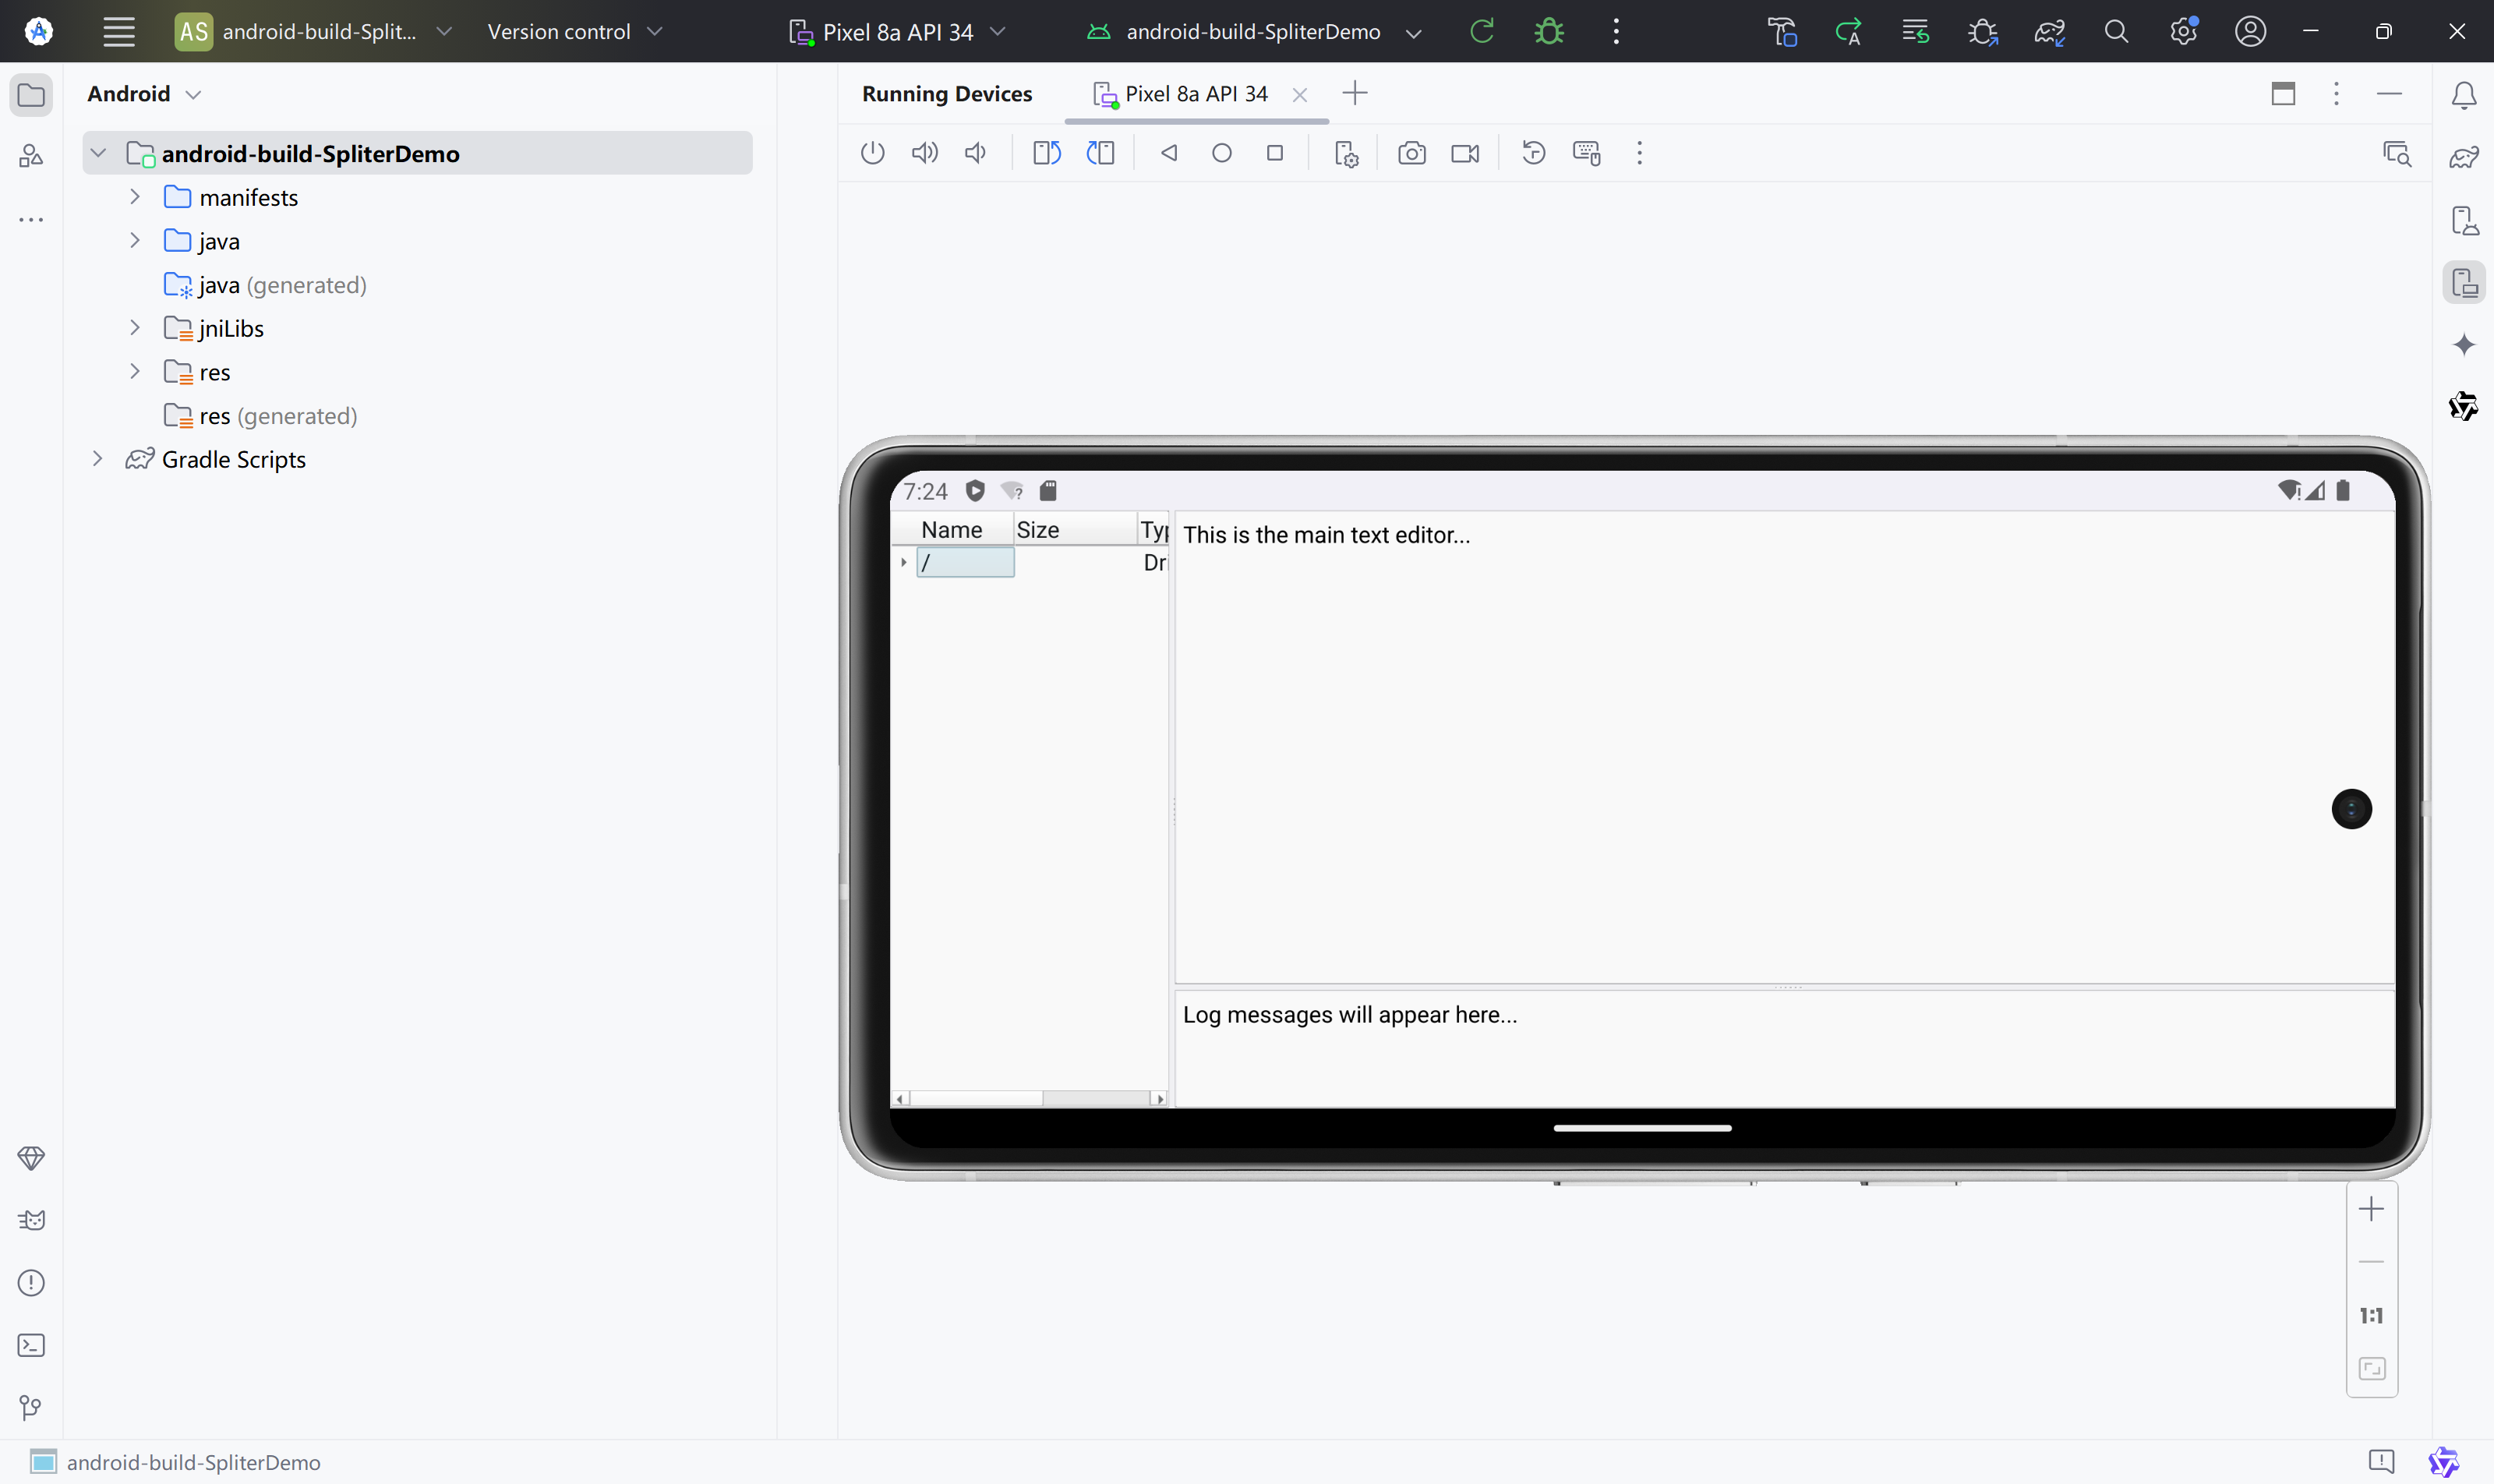The width and height of the screenshot is (2494, 1484).
Task: Take an emulator screenshot with camera icon
Action: 1411,153
